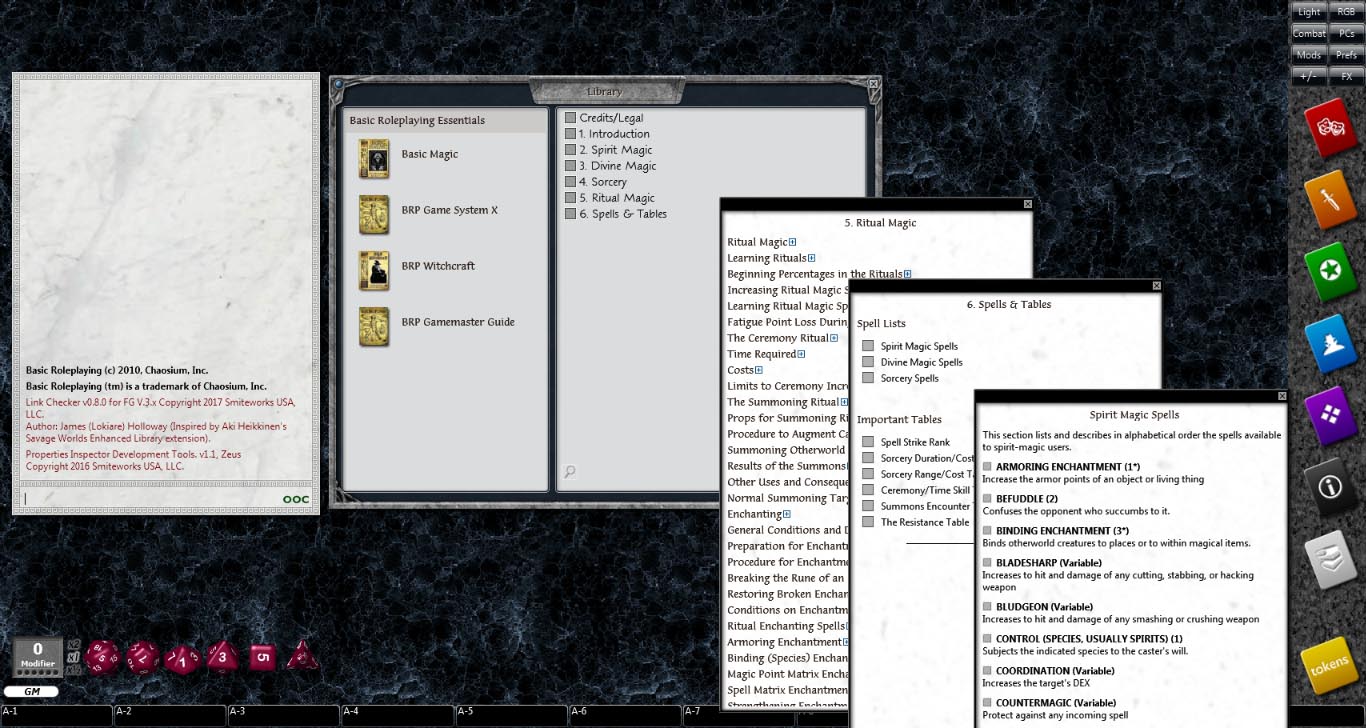Click the orange sword sidebar icon
The width and height of the screenshot is (1366, 728).
pos(1328,199)
